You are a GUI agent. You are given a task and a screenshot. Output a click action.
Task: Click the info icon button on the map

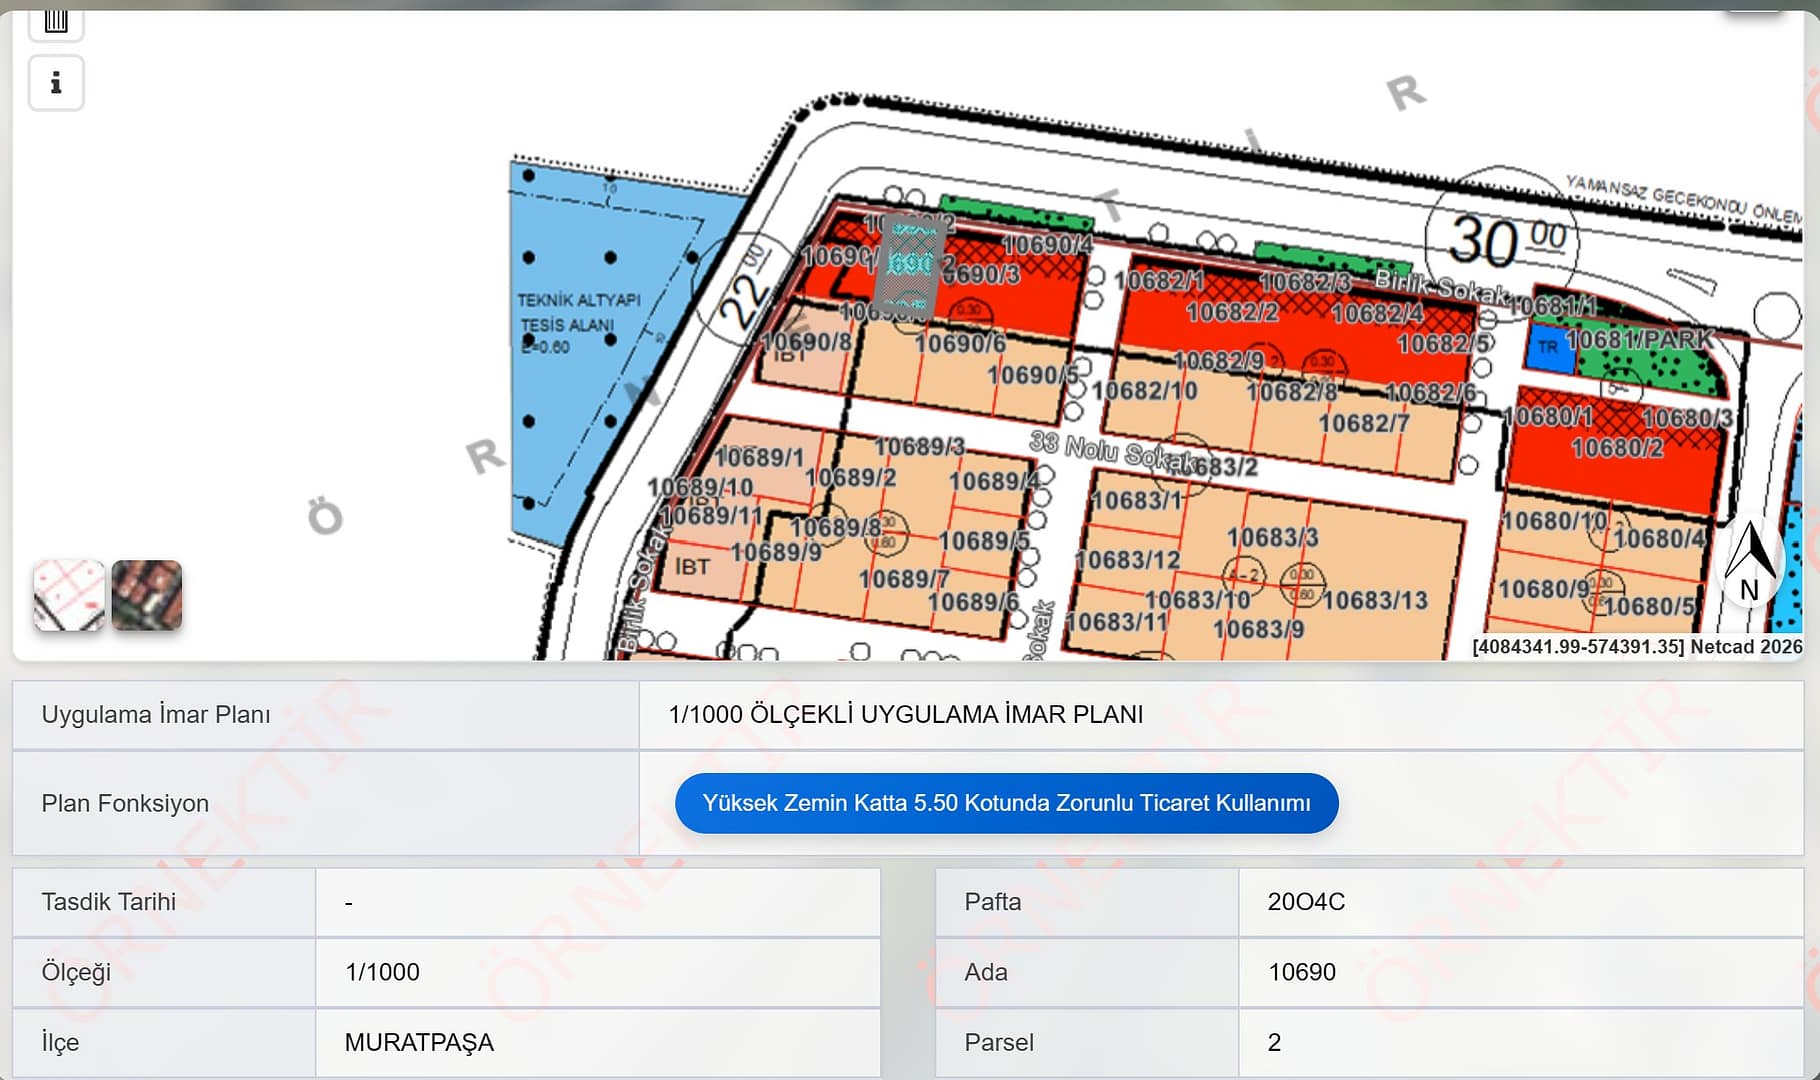pyautogui.click(x=56, y=83)
